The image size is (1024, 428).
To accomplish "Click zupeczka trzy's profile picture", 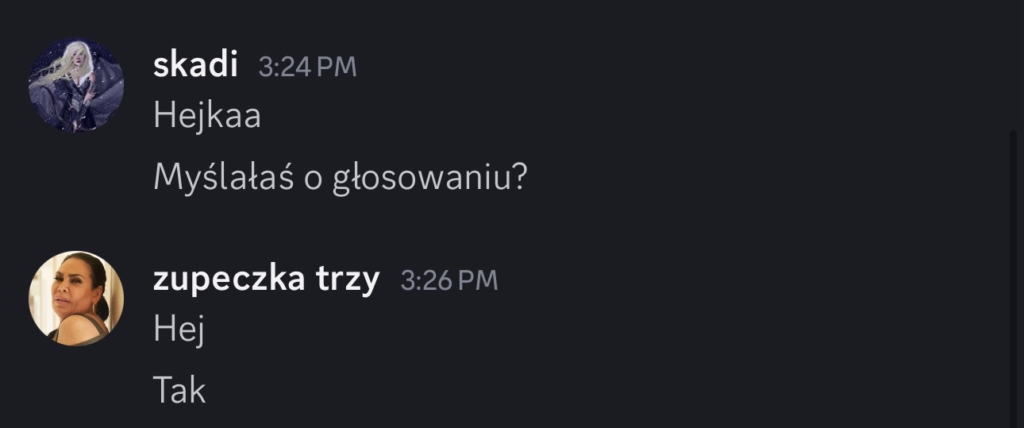I will [76, 298].
